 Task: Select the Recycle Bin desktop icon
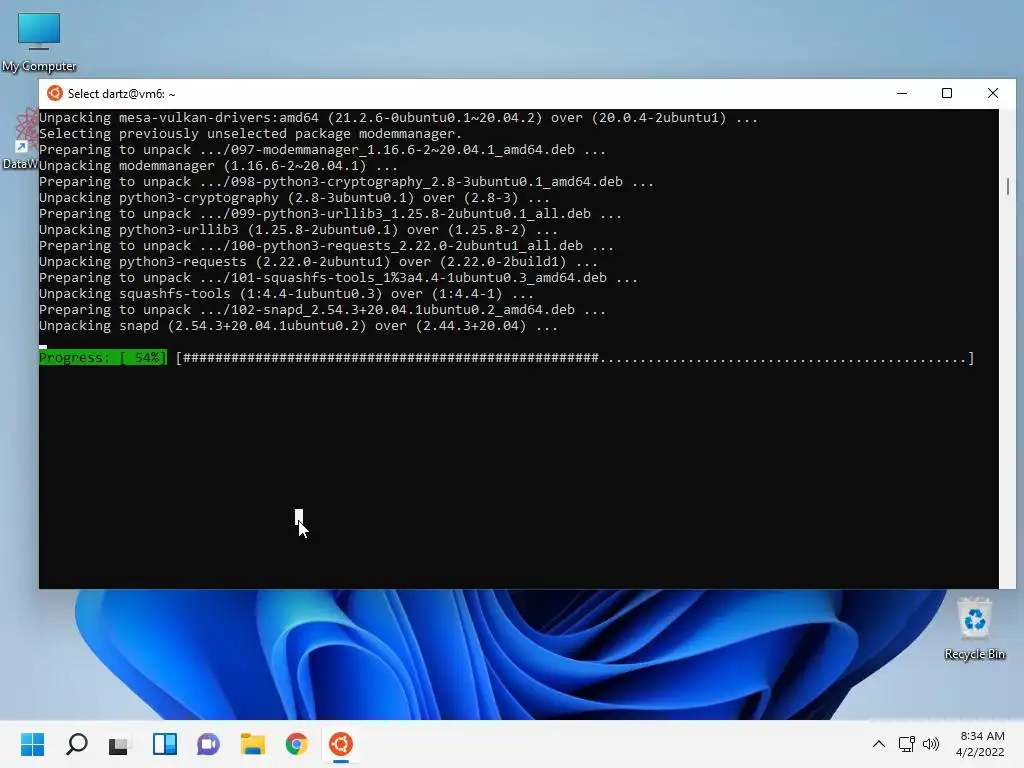tap(974, 628)
